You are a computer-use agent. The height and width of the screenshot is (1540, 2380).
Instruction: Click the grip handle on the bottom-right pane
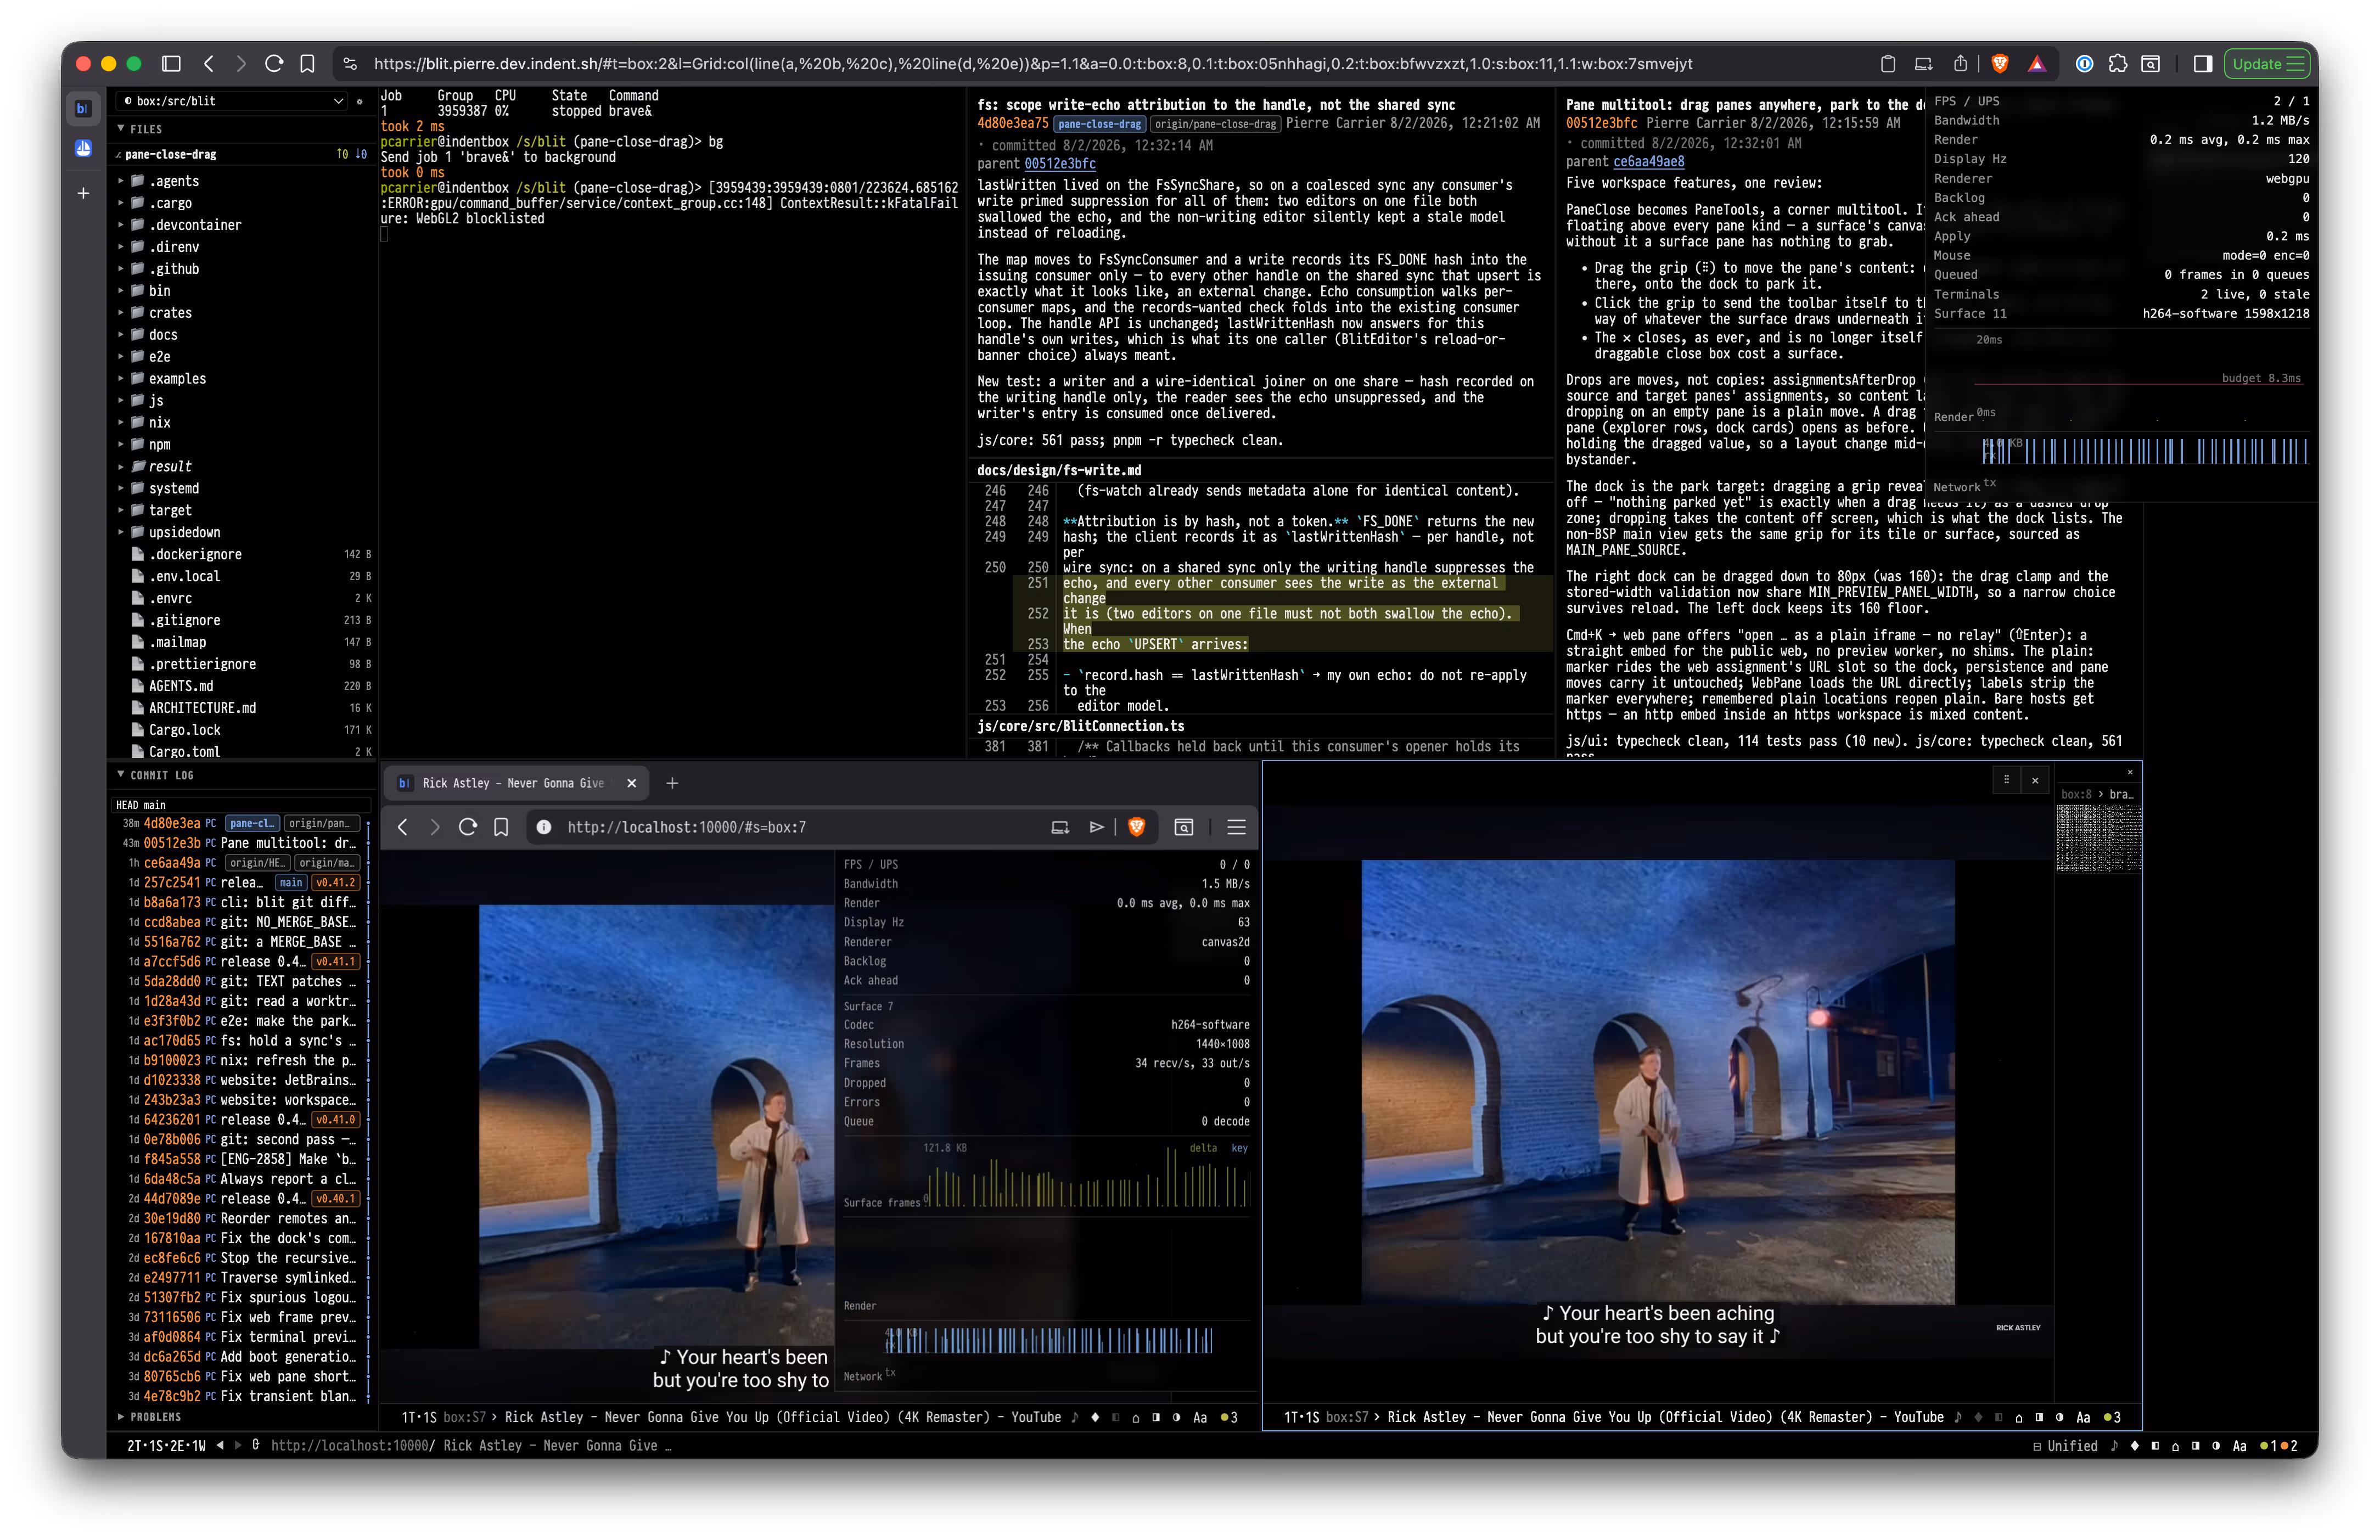point(2006,780)
